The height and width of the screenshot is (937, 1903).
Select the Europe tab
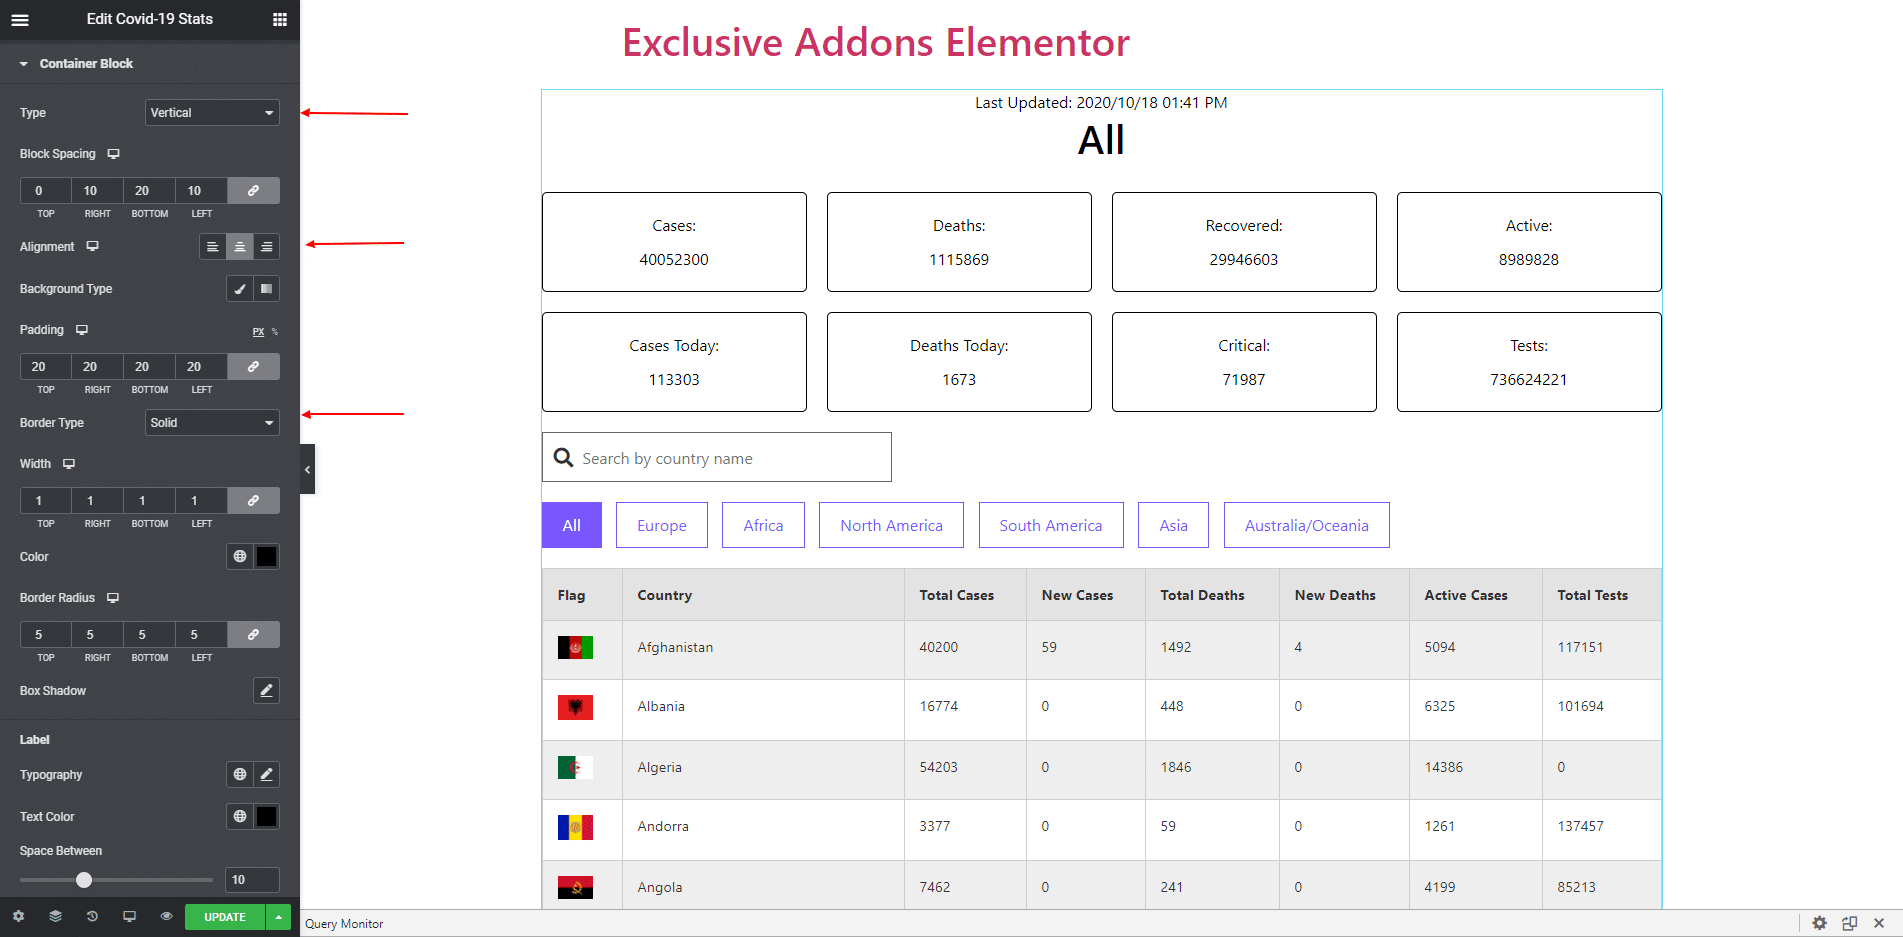662,525
